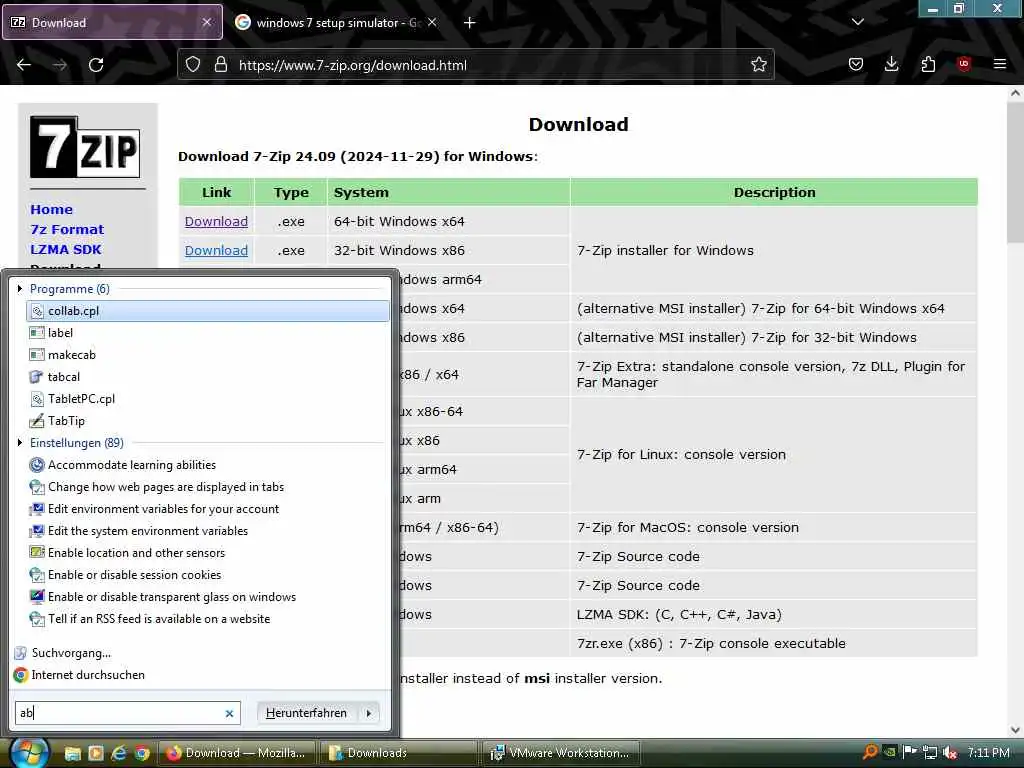
Task: Open Enable or disable session cookies
Action: pyautogui.click(x=208, y=575)
